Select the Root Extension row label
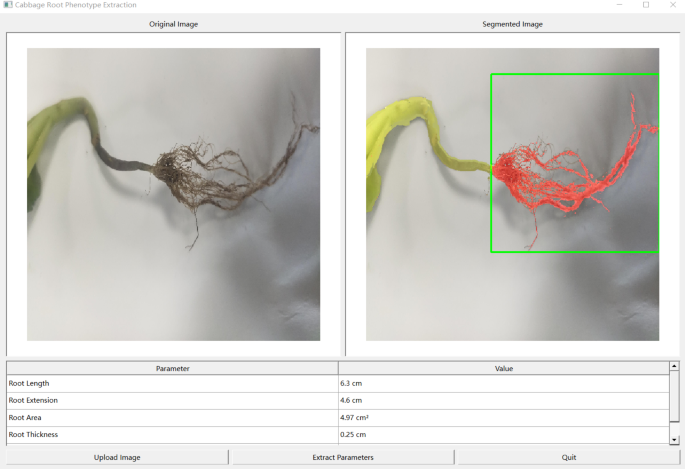The height and width of the screenshot is (469, 685). point(33,400)
